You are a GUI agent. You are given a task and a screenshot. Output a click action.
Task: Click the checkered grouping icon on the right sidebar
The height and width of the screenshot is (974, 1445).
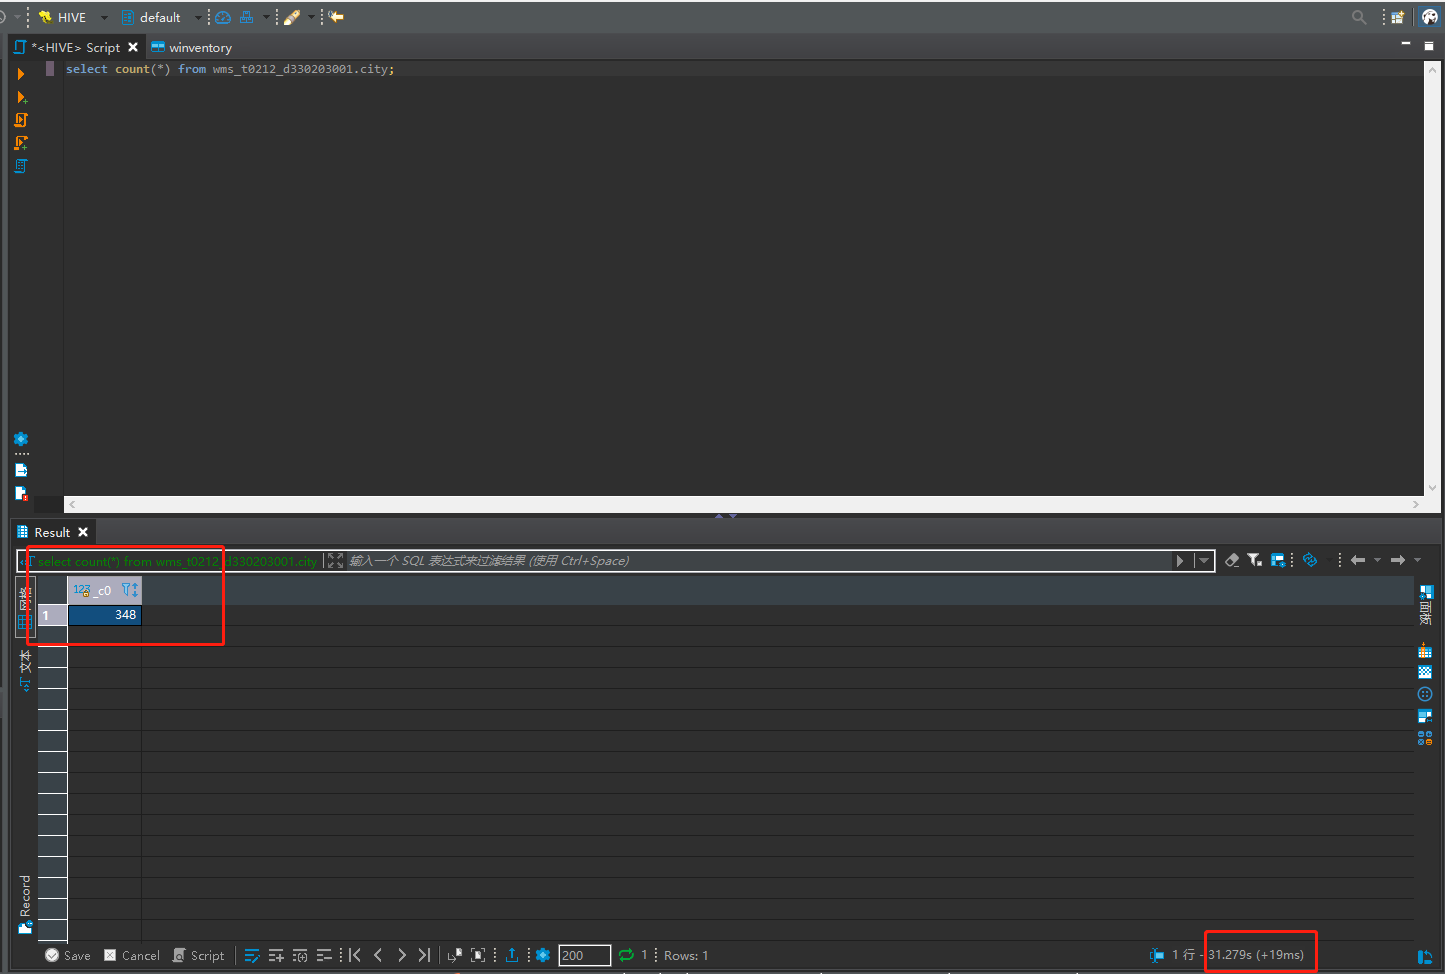pyautogui.click(x=1425, y=672)
